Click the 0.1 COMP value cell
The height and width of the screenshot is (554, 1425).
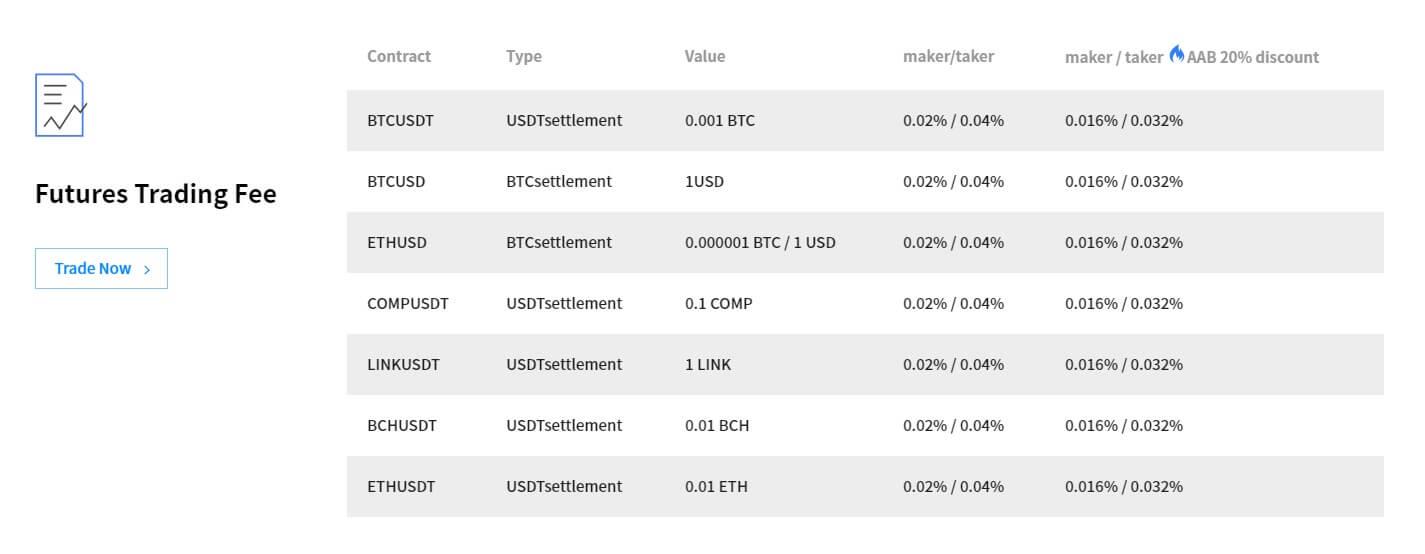[x=719, y=303]
